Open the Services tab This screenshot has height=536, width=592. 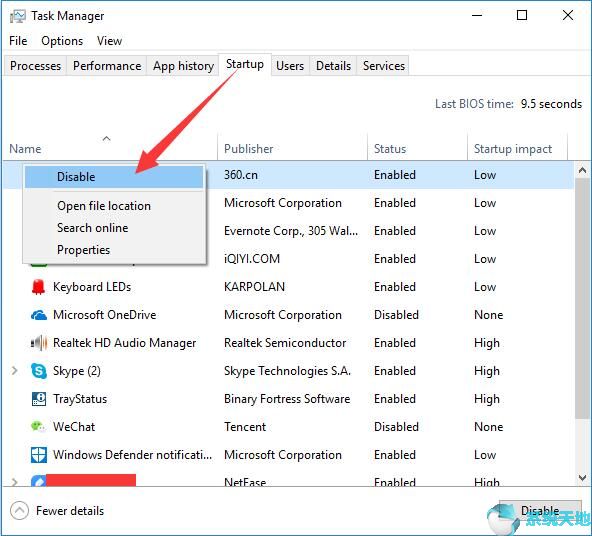(x=384, y=66)
